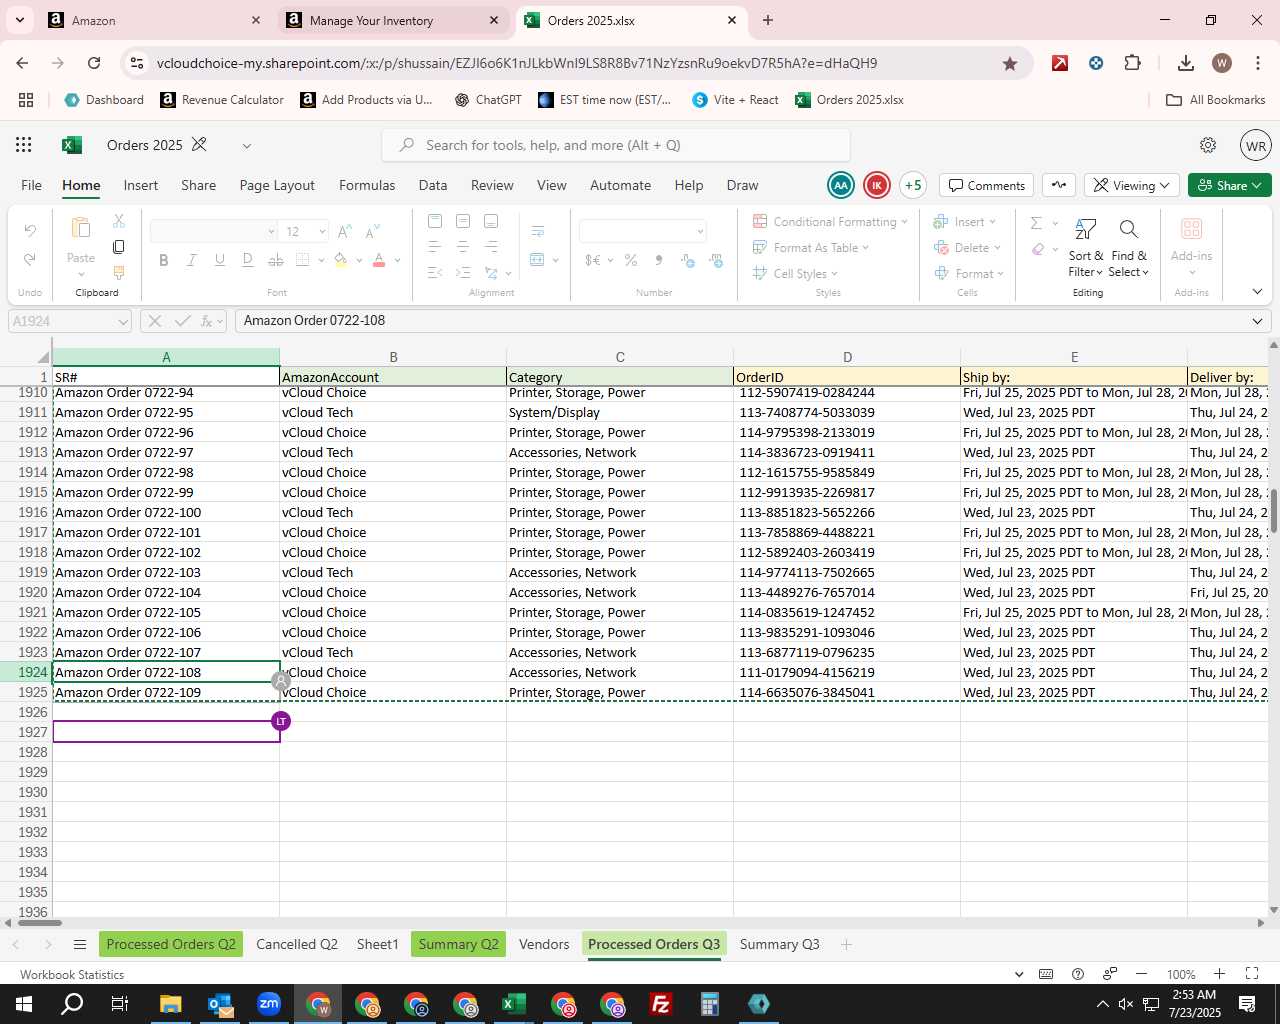This screenshot has width=1280, height=1024.
Task: Click the Add-ins icon in ribbon
Action: tap(1191, 230)
